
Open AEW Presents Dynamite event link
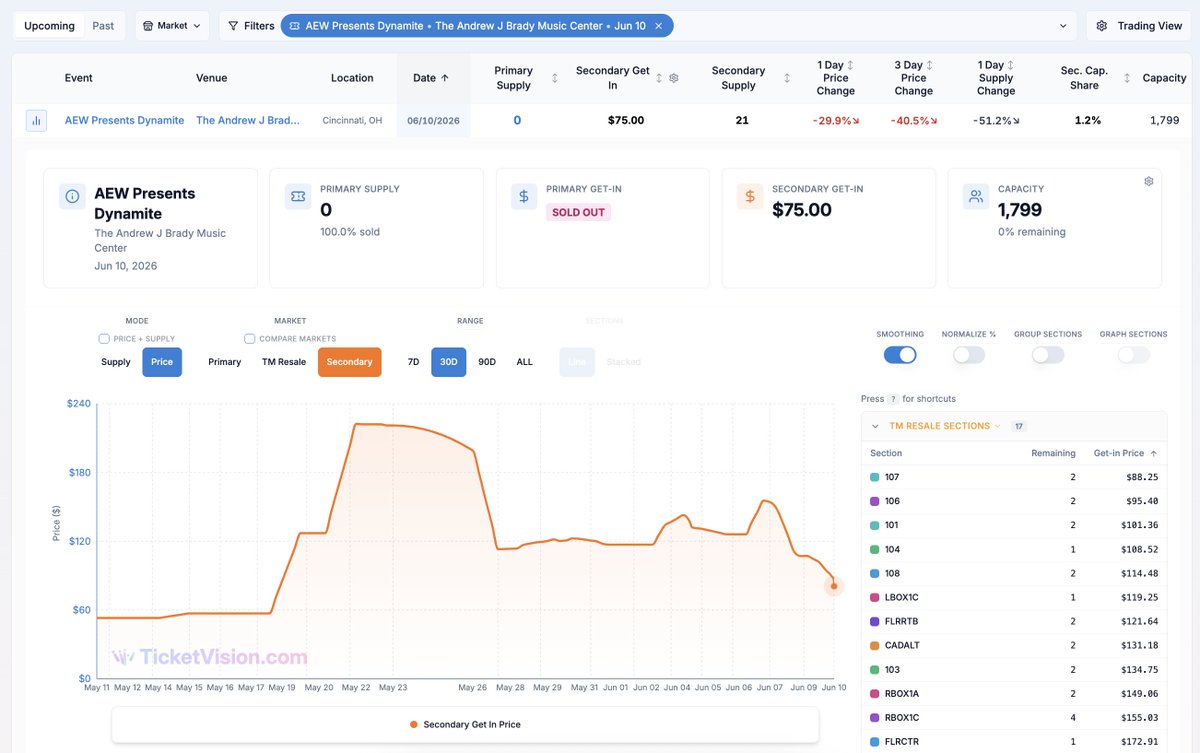pos(125,120)
